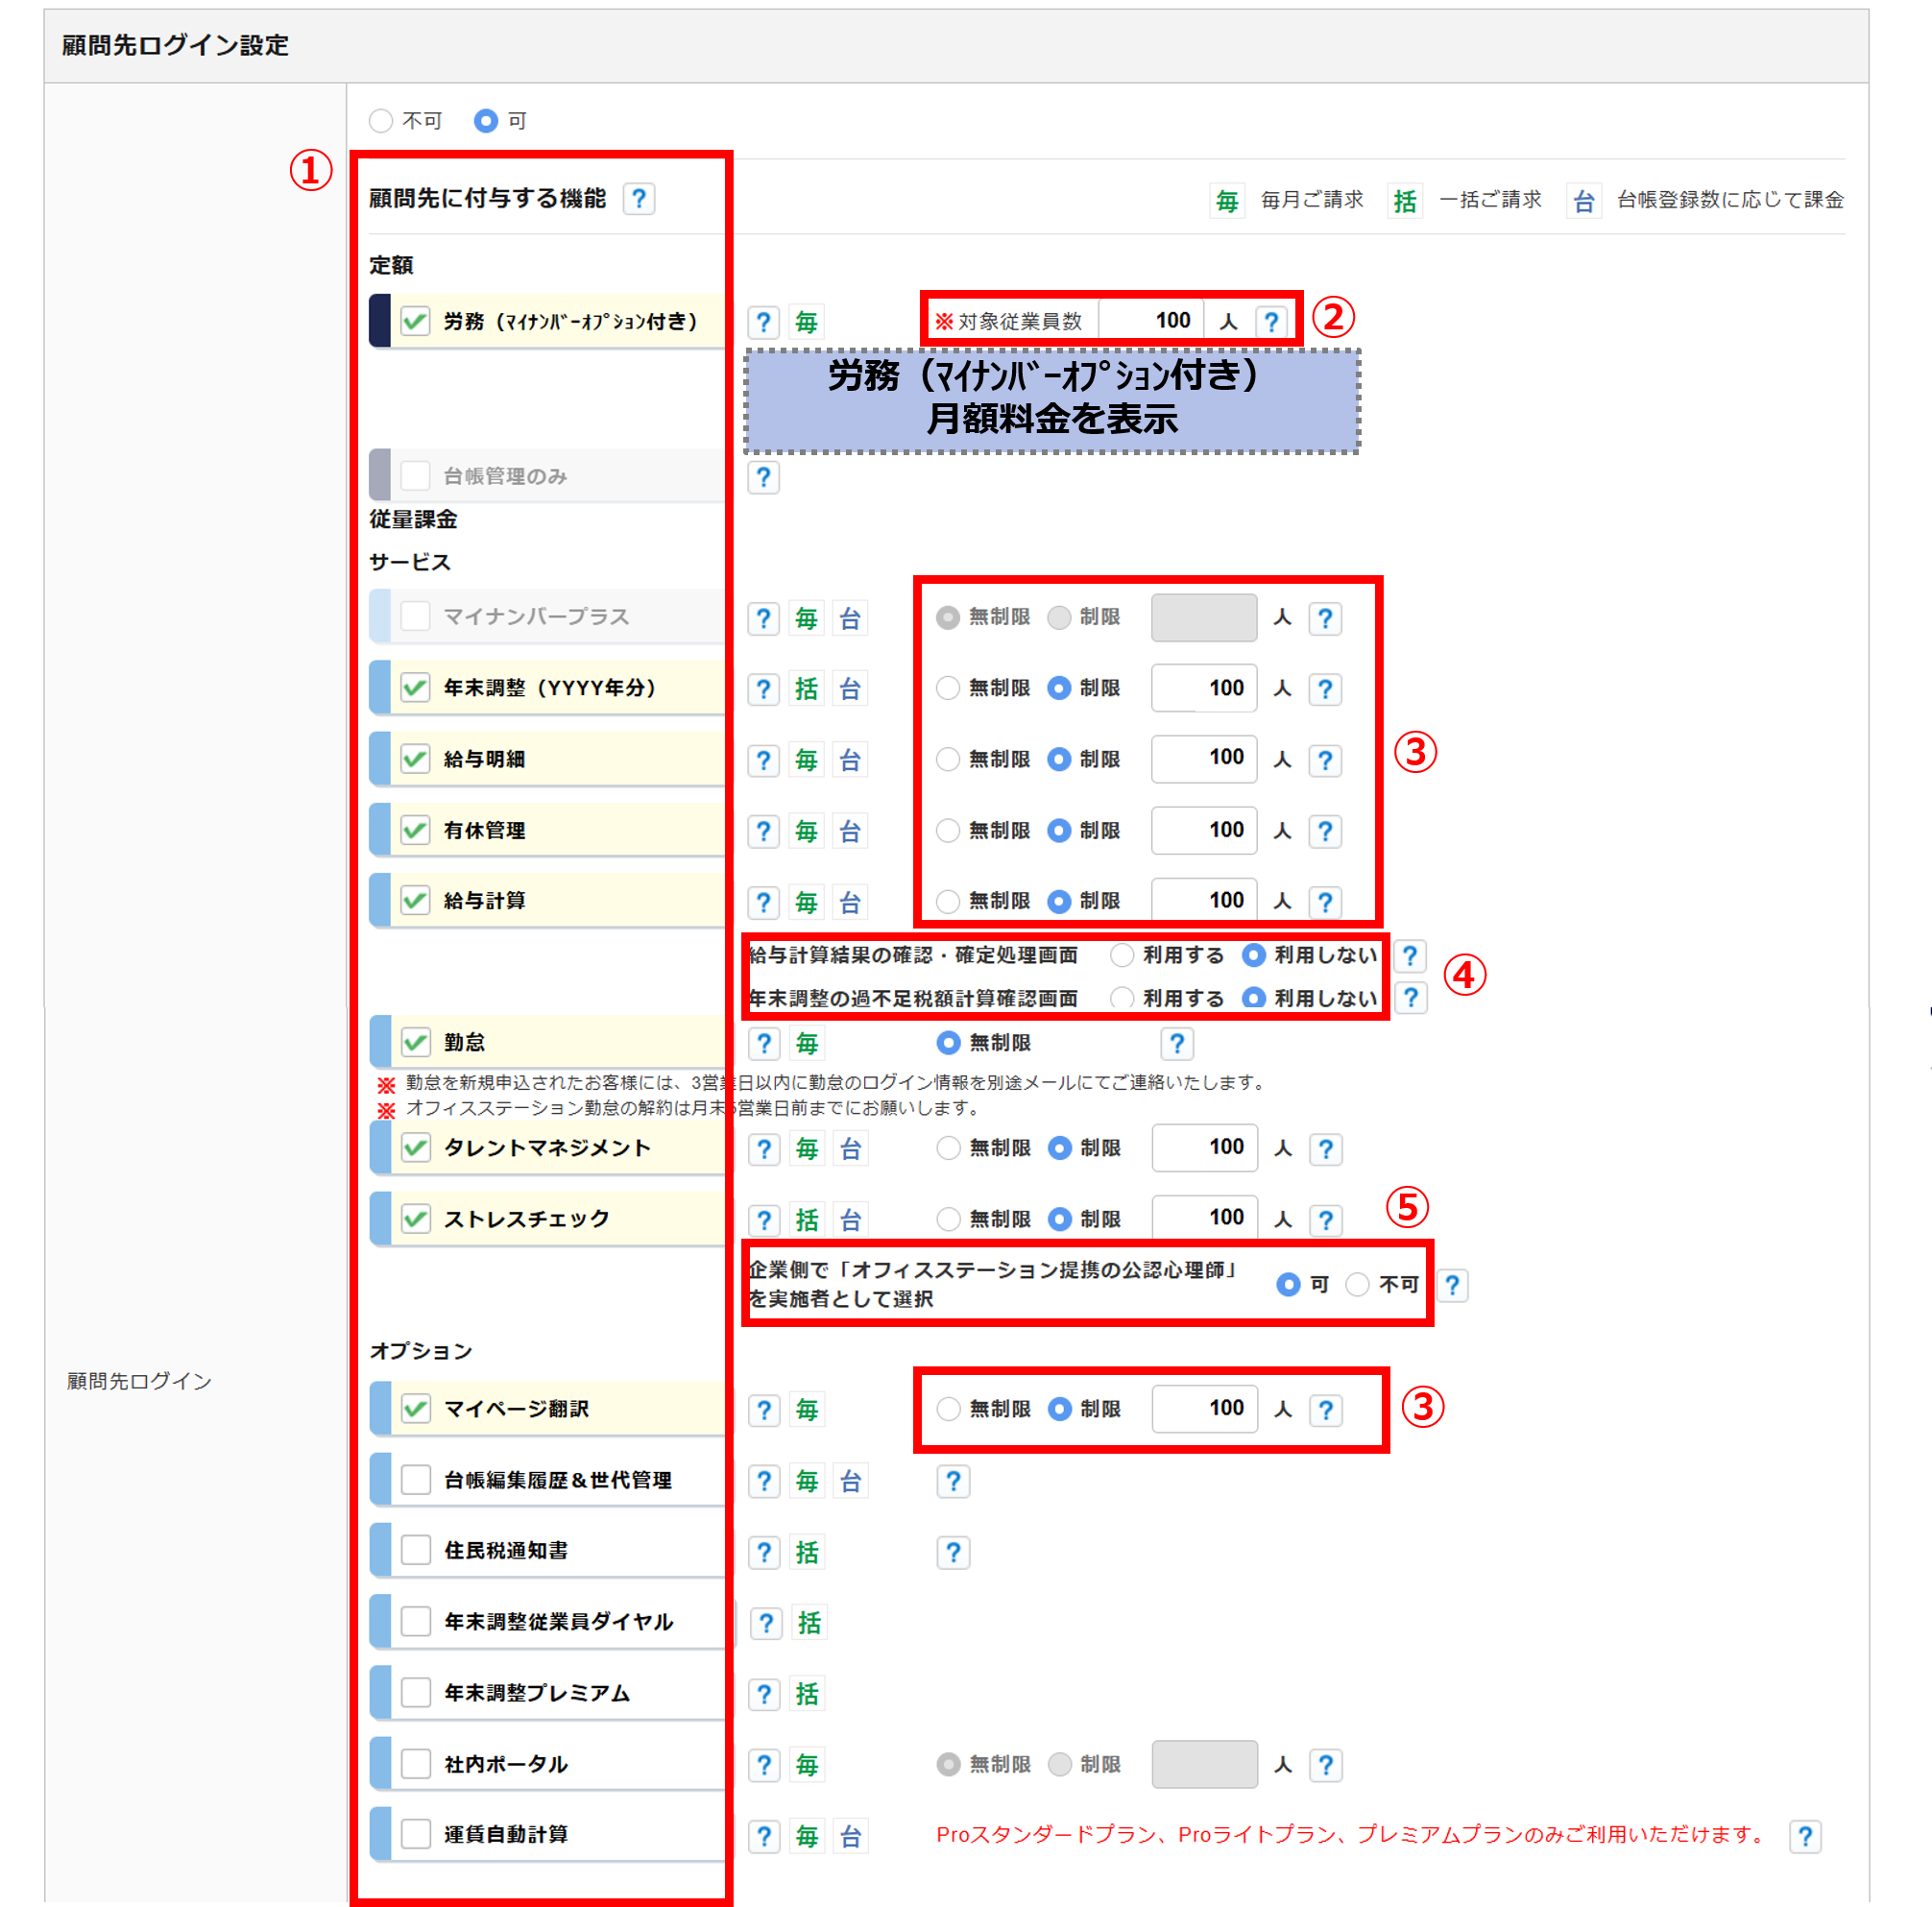Click limit count field in マイページ翻訳 row
The height and width of the screenshot is (1907, 1932).
click(x=1204, y=1408)
